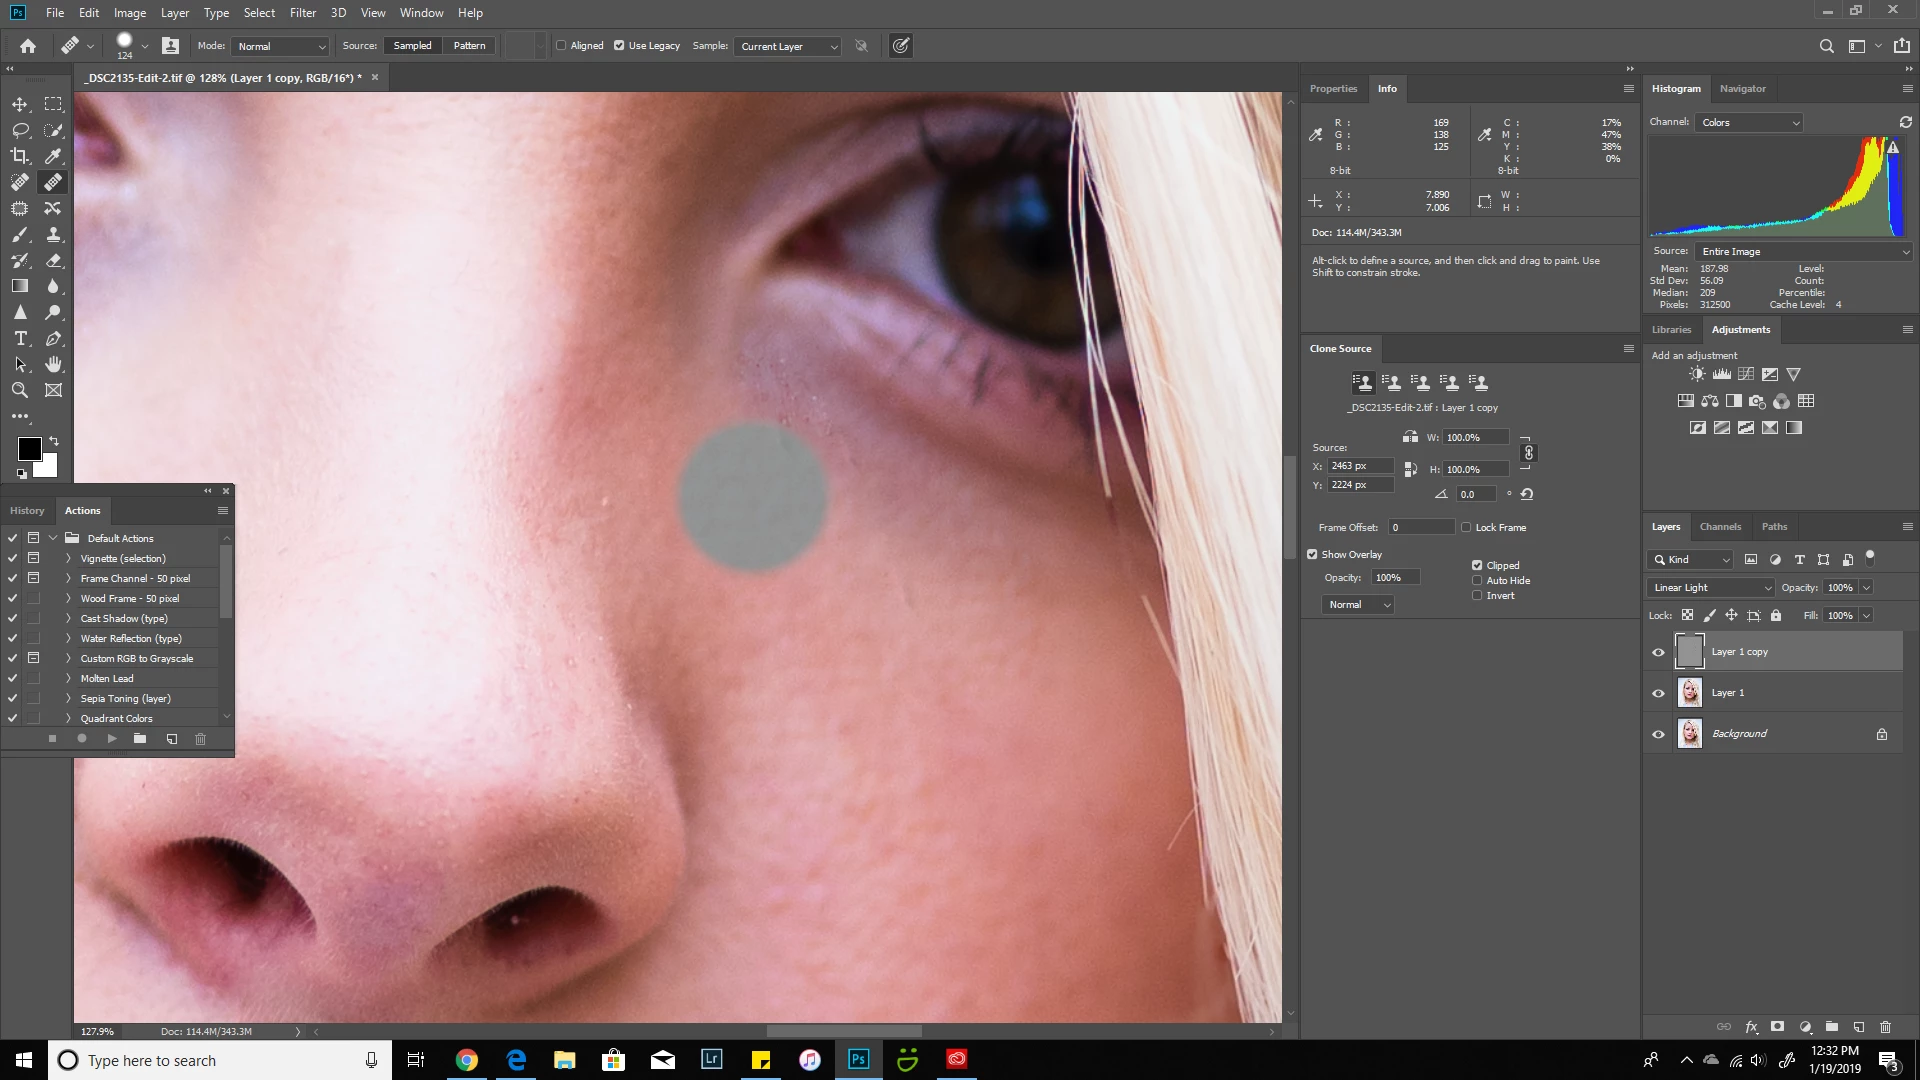This screenshot has height=1080, width=1920.
Task: Switch to the Channels tab
Action: tap(1720, 527)
